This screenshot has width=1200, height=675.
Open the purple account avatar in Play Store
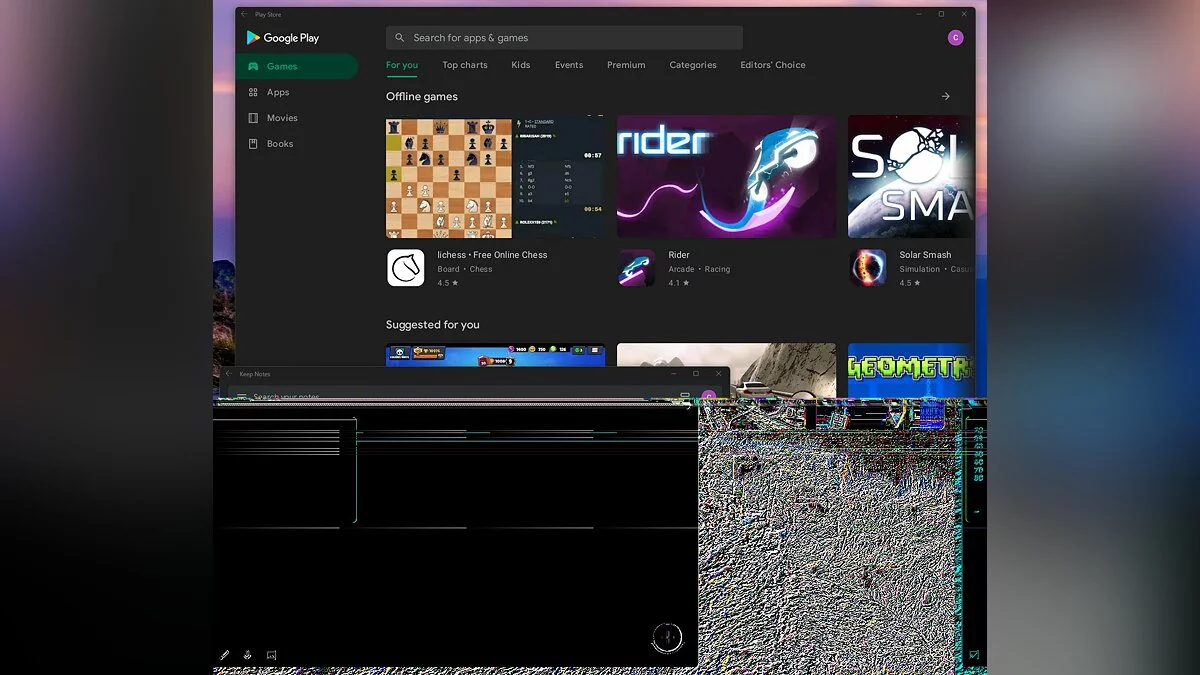click(x=955, y=38)
